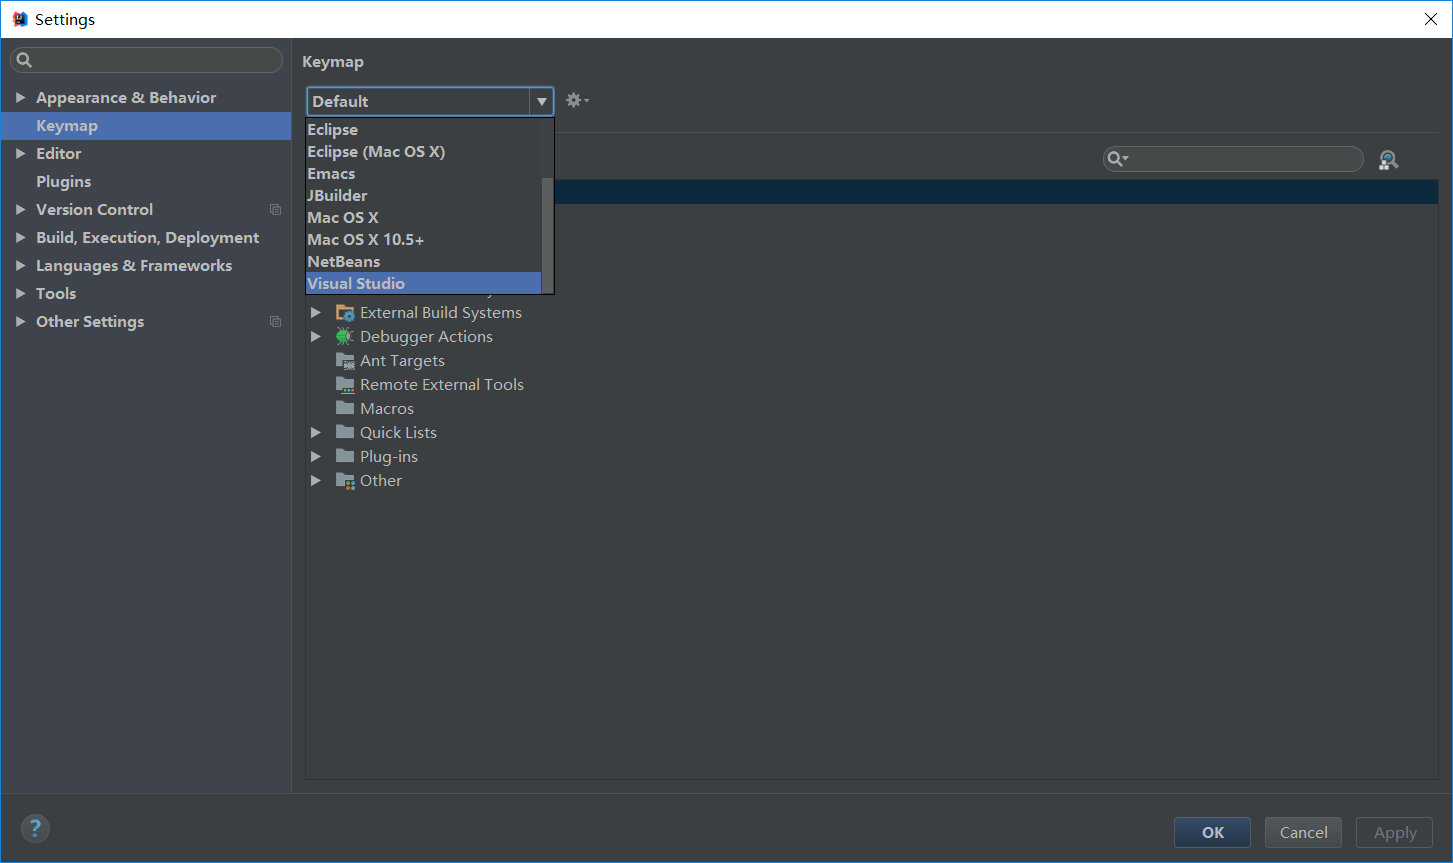The height and width of the screenshot is (863, 1453).
Task: Click the OK button
Action: coord(1212,832)
